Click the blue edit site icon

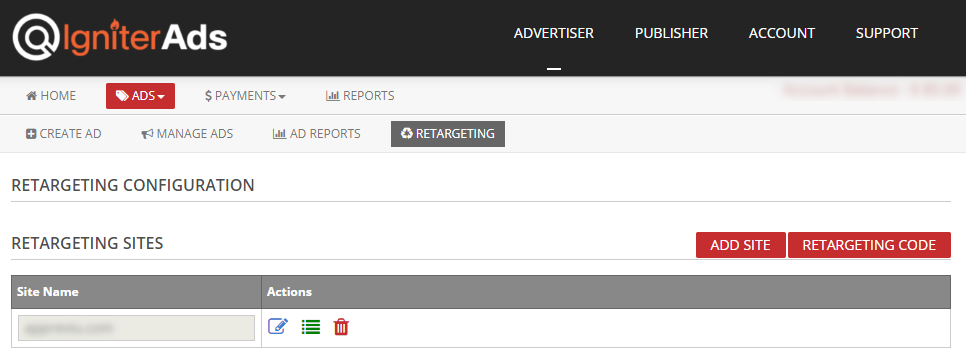pyautogui.click(x=278, y=327)
